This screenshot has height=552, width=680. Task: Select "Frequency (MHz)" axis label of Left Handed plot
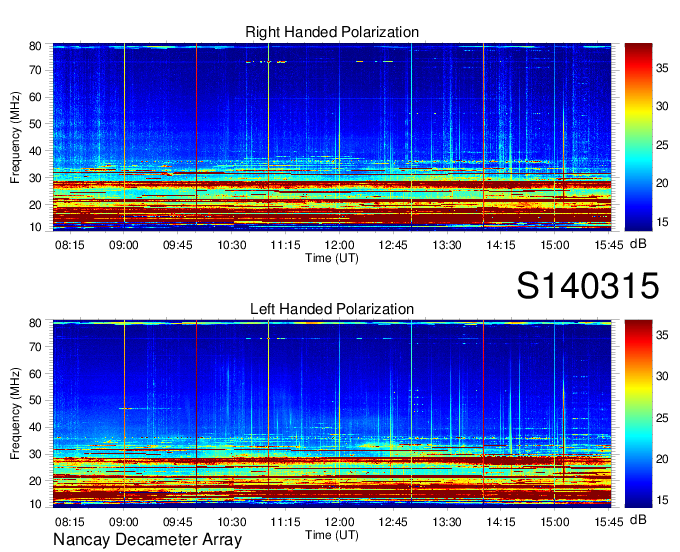pos(15,414)
